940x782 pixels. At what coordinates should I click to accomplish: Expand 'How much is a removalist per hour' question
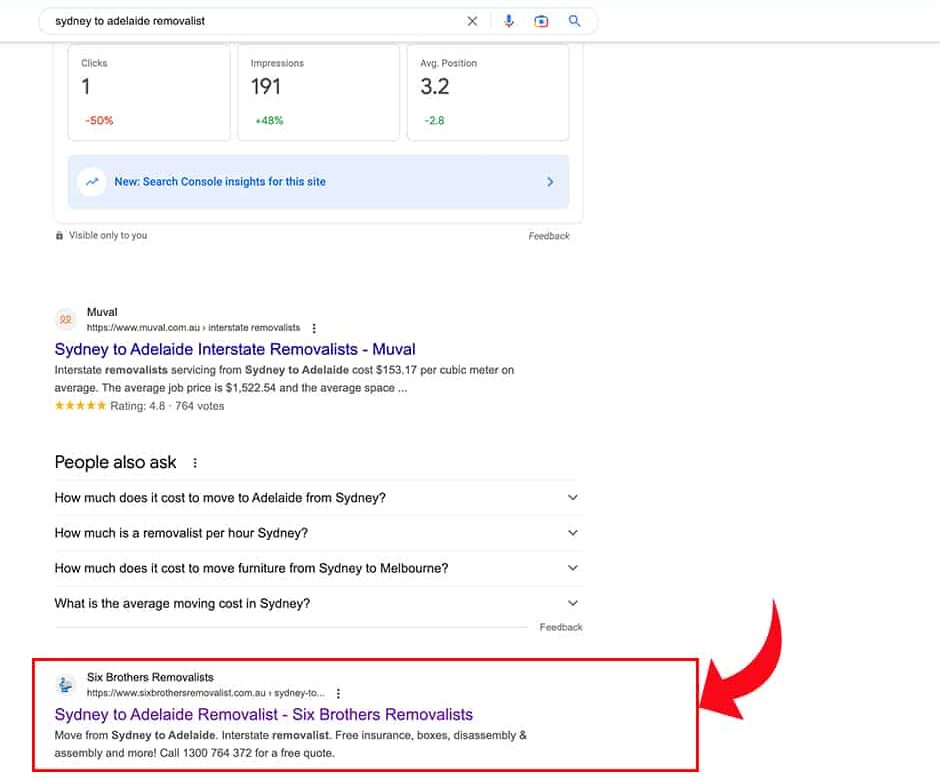pos(572,533)
